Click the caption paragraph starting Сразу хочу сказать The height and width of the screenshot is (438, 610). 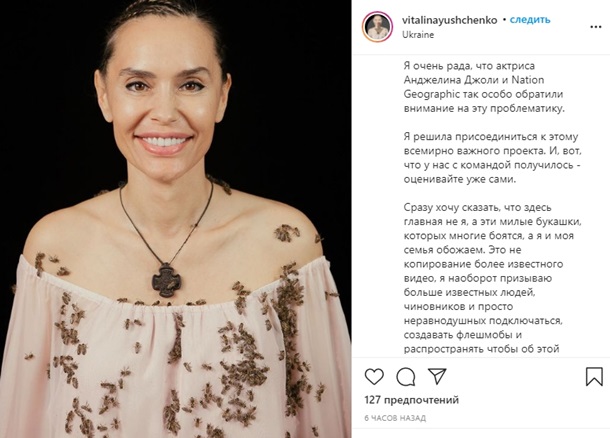[493, 278]
